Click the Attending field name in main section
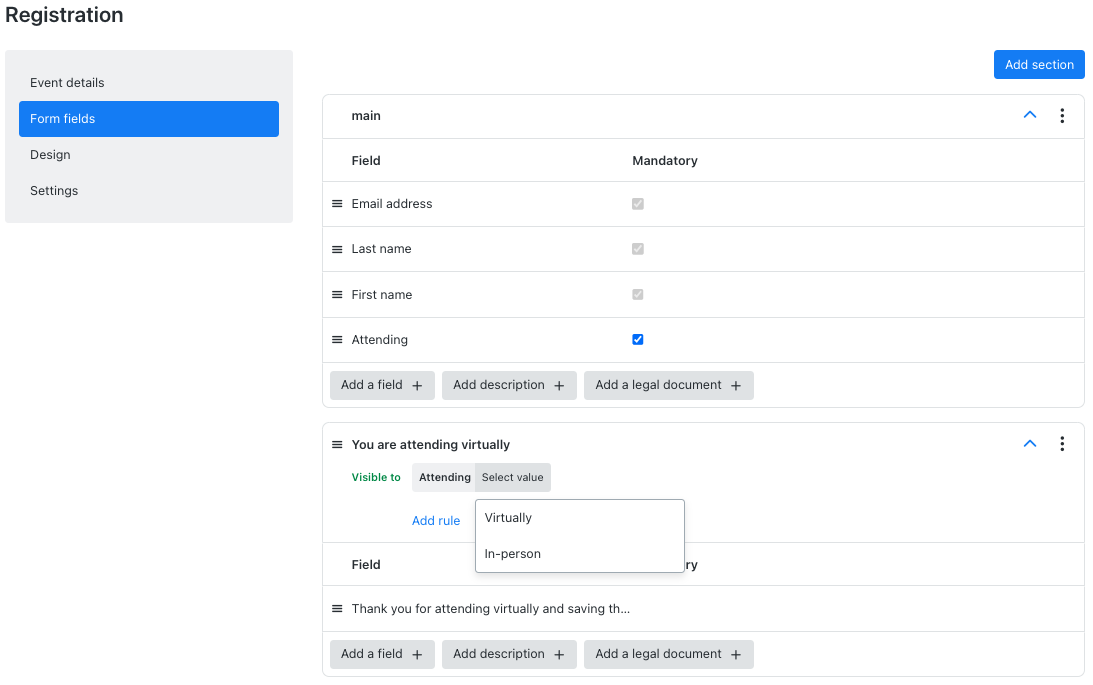The image size is (1093, 685). click(379, 340)
